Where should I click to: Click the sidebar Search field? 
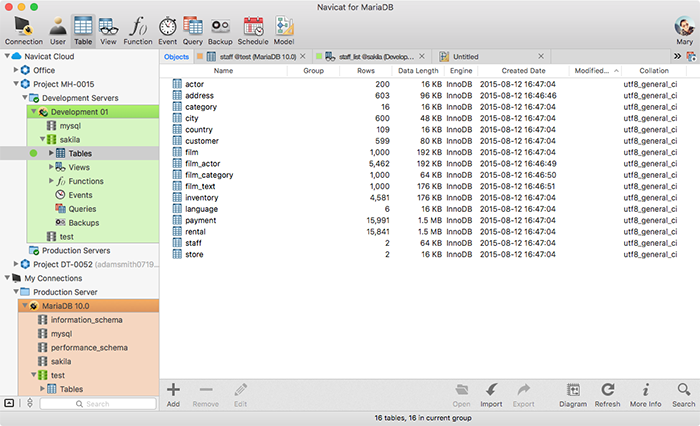coord(98,404)
